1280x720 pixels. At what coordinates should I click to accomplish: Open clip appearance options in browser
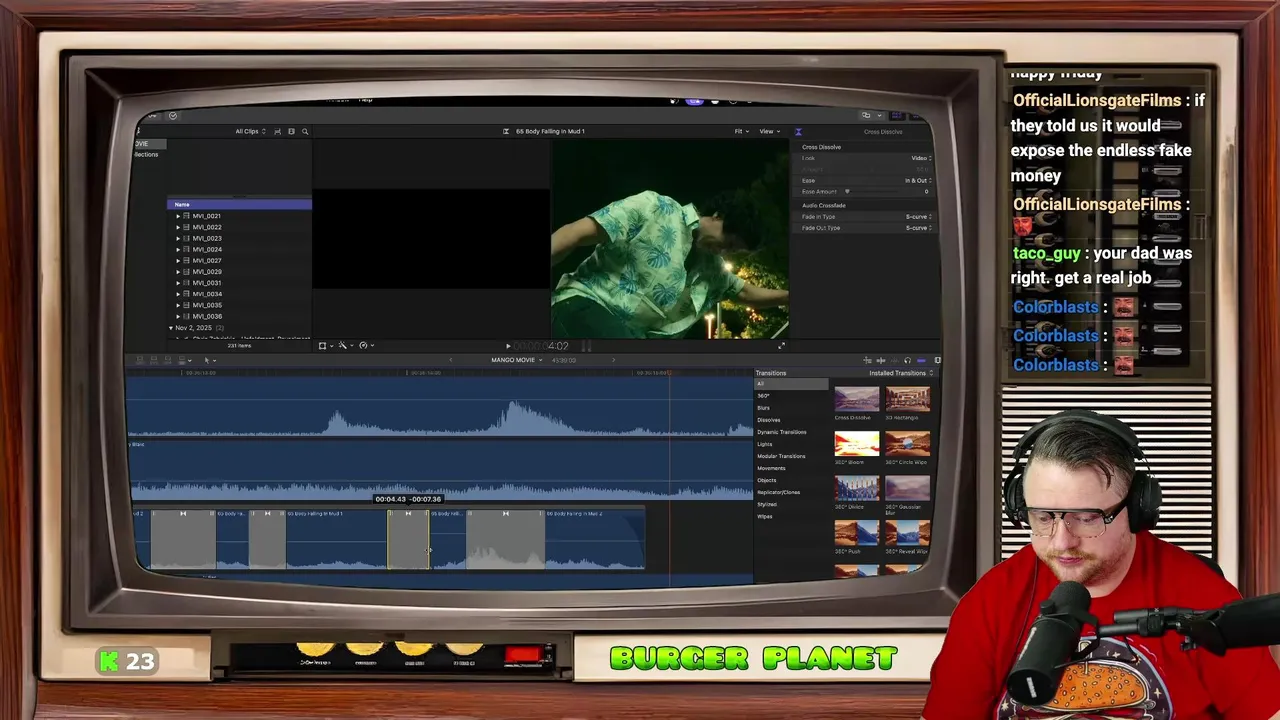[x=277, y=131]
